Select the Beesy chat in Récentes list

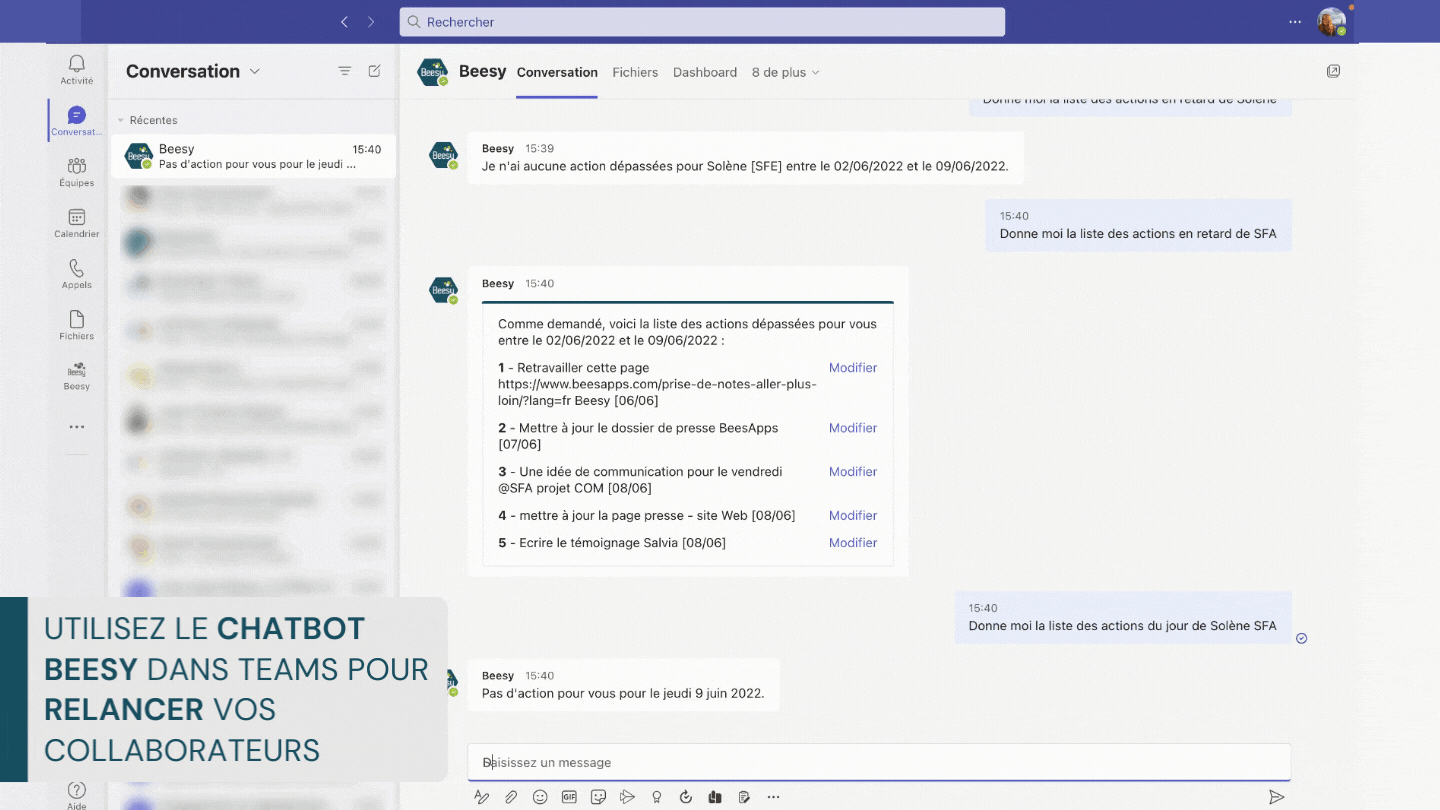coord(253,156)
